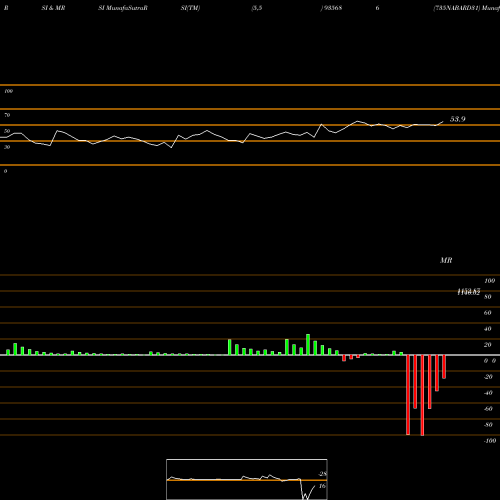Click the MR axis label -100
The image size is (500, 500).
click(490, 441)
